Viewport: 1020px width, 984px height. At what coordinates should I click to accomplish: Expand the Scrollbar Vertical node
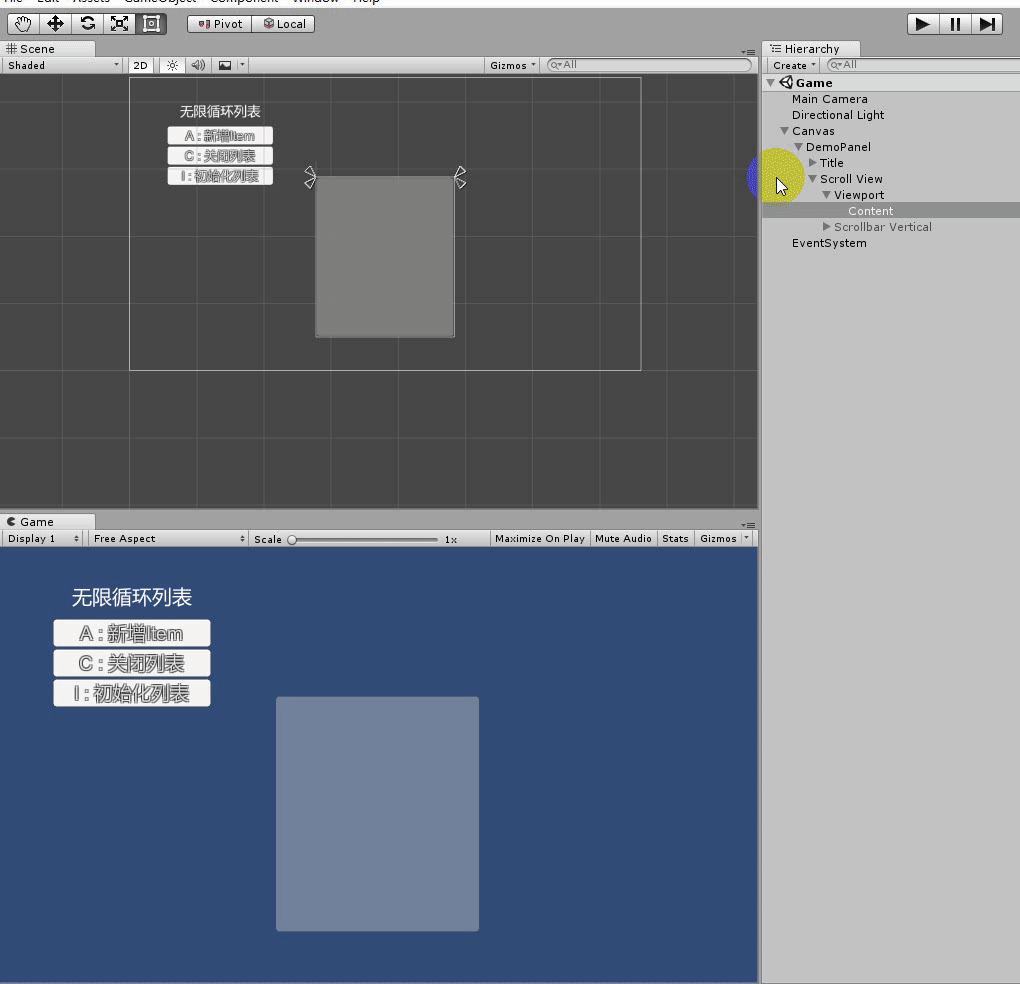tap(827, 226)
